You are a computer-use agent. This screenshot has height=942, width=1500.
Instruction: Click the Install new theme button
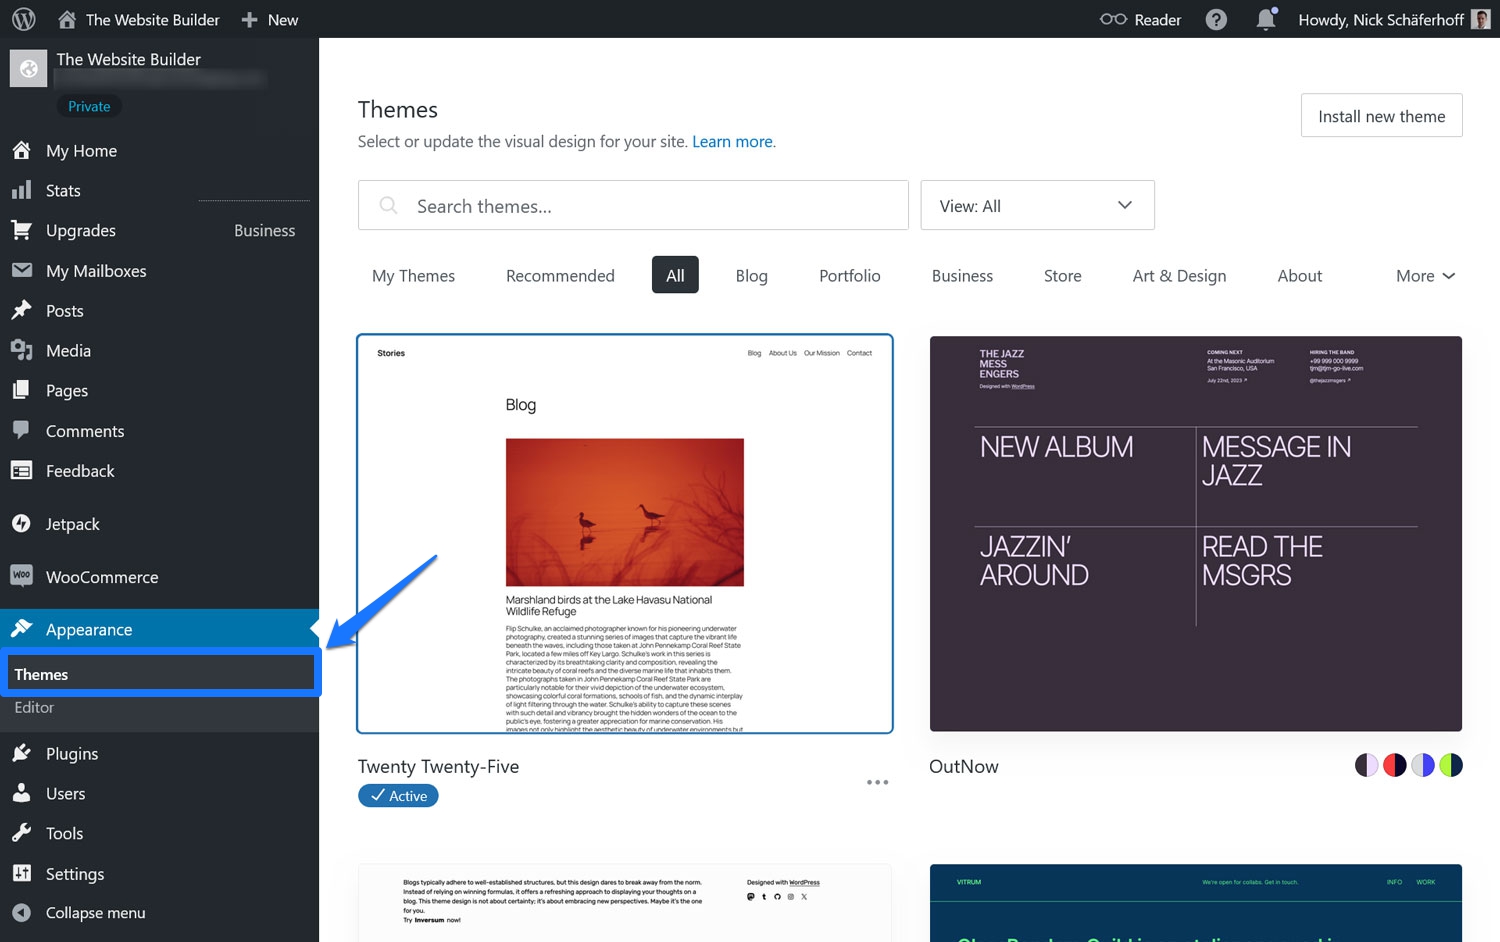[x=1381, y=116]
